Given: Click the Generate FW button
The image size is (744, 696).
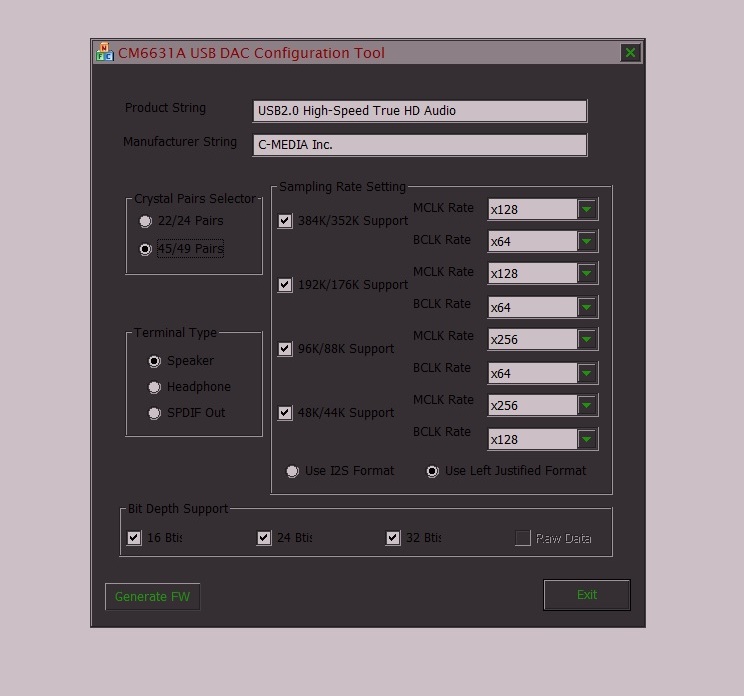Looking at the screenshot, I should [153, 597].
